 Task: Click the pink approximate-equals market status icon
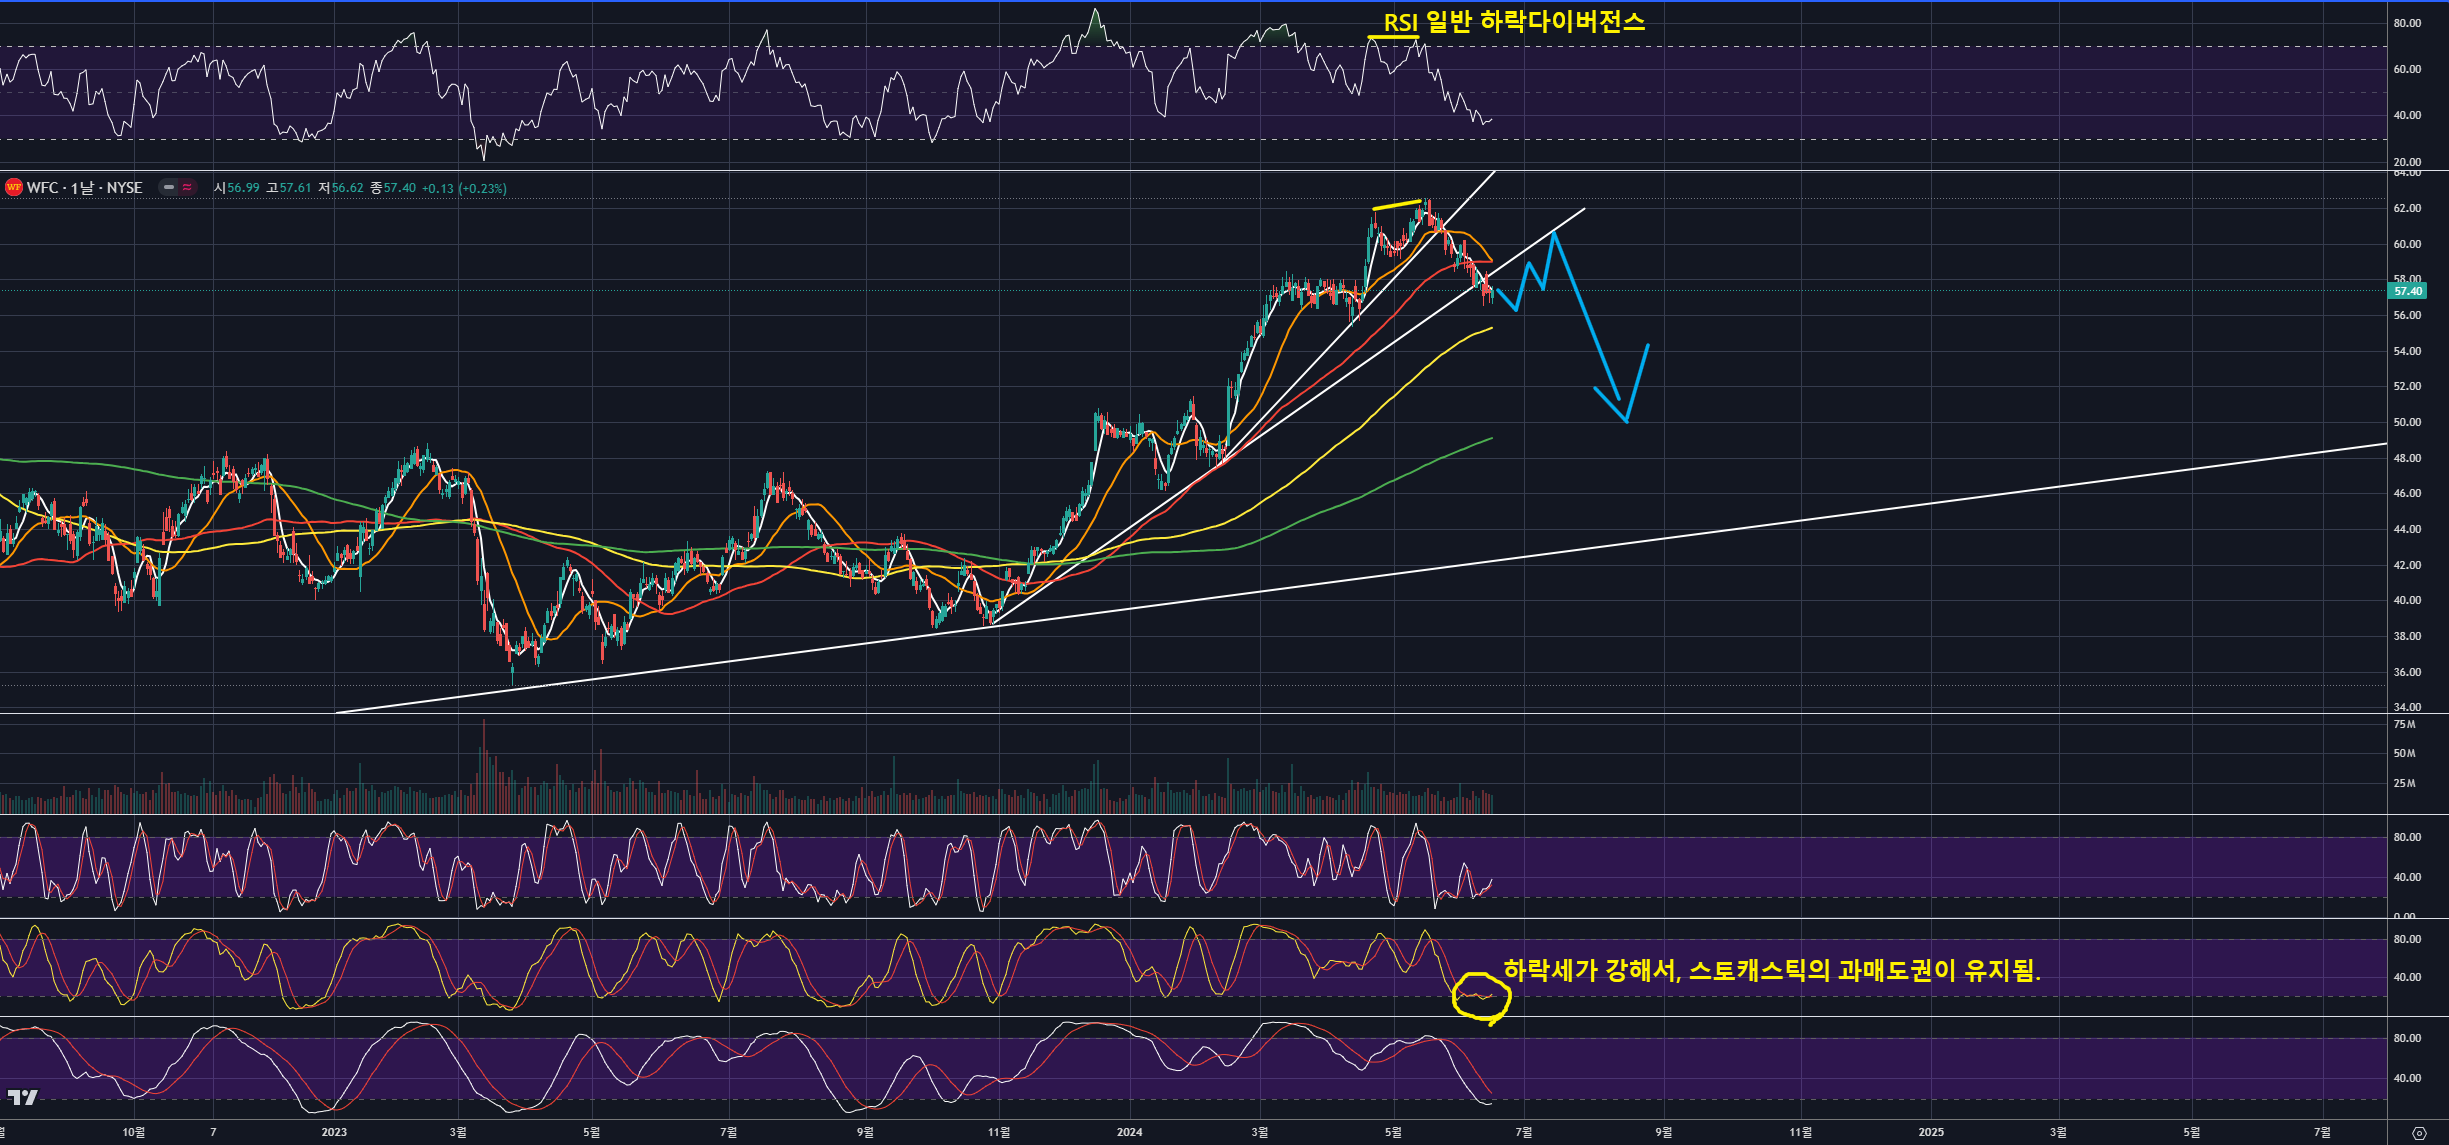coord(188,187)
